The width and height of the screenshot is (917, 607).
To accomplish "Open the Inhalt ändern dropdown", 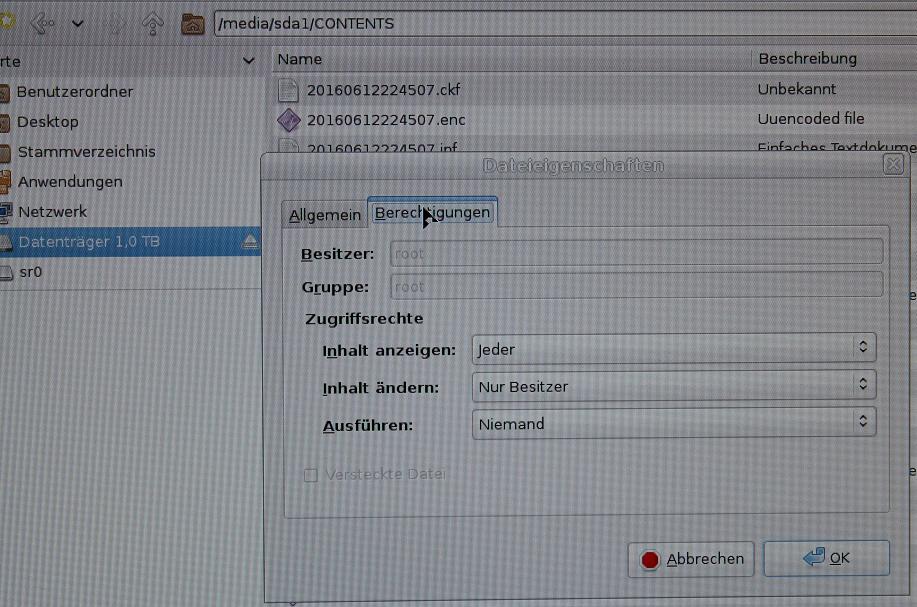I will [x=674, y=387].
